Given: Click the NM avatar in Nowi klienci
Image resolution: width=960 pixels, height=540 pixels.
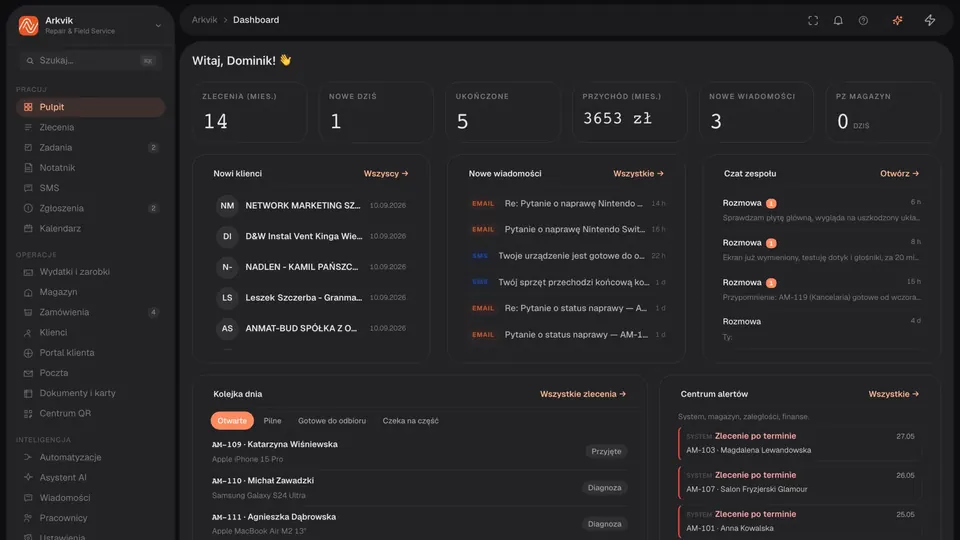Looking at the screenshot, I should 227,206.
